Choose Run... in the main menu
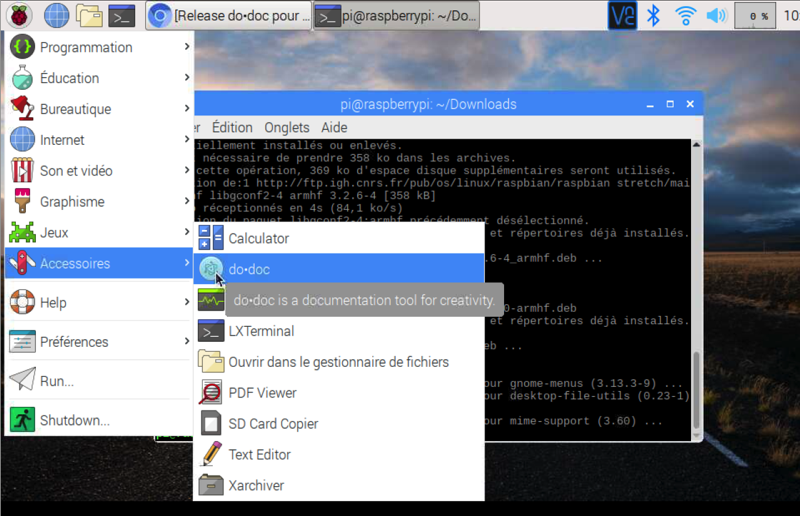This screenshot has width=800, height=516. pyautogui.click(x=56, y=381)
